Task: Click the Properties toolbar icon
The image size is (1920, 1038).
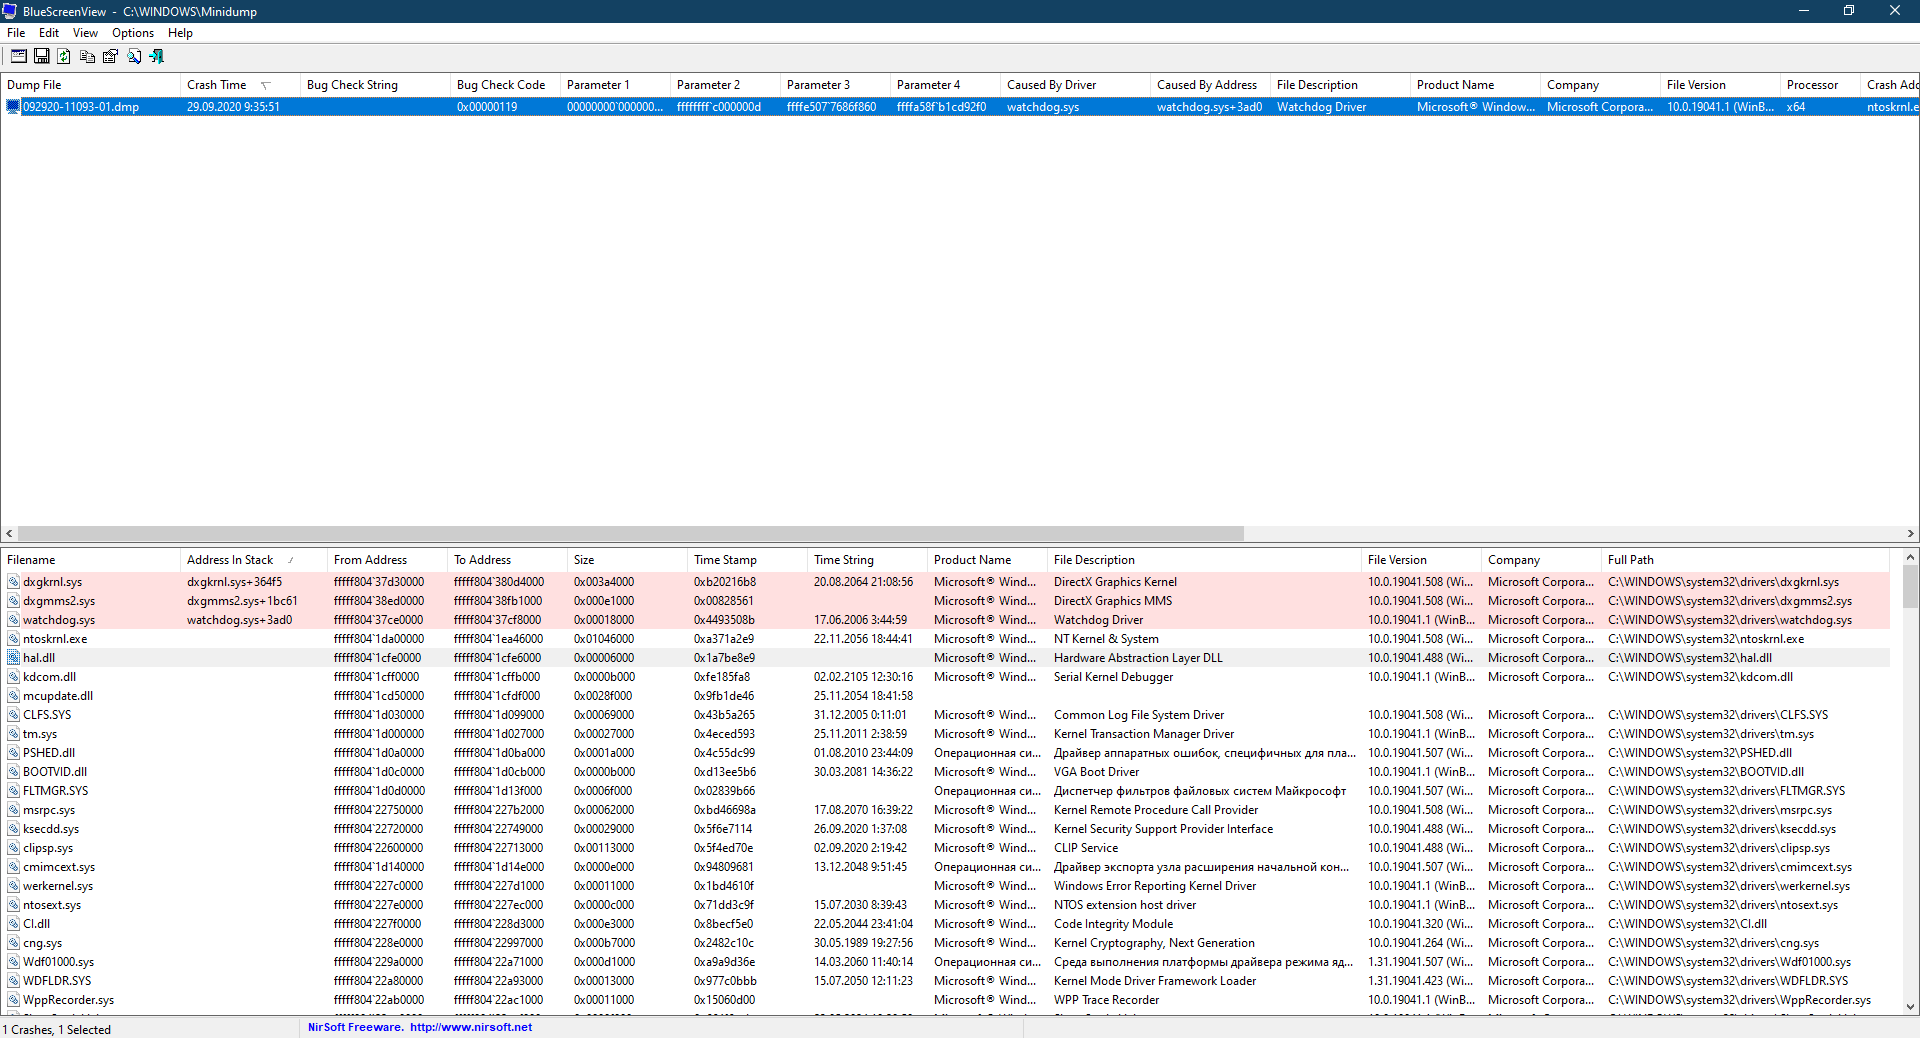Action: pyautogui.click(x=110, y=57)
